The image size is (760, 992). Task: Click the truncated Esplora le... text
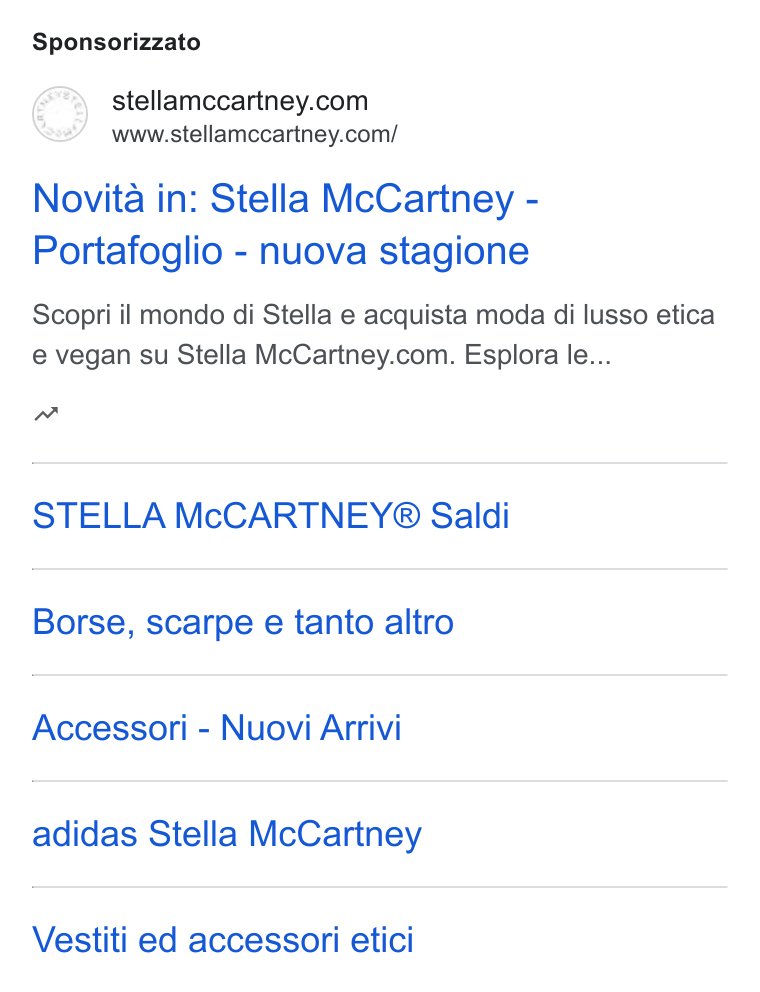[x=538, y=355]
